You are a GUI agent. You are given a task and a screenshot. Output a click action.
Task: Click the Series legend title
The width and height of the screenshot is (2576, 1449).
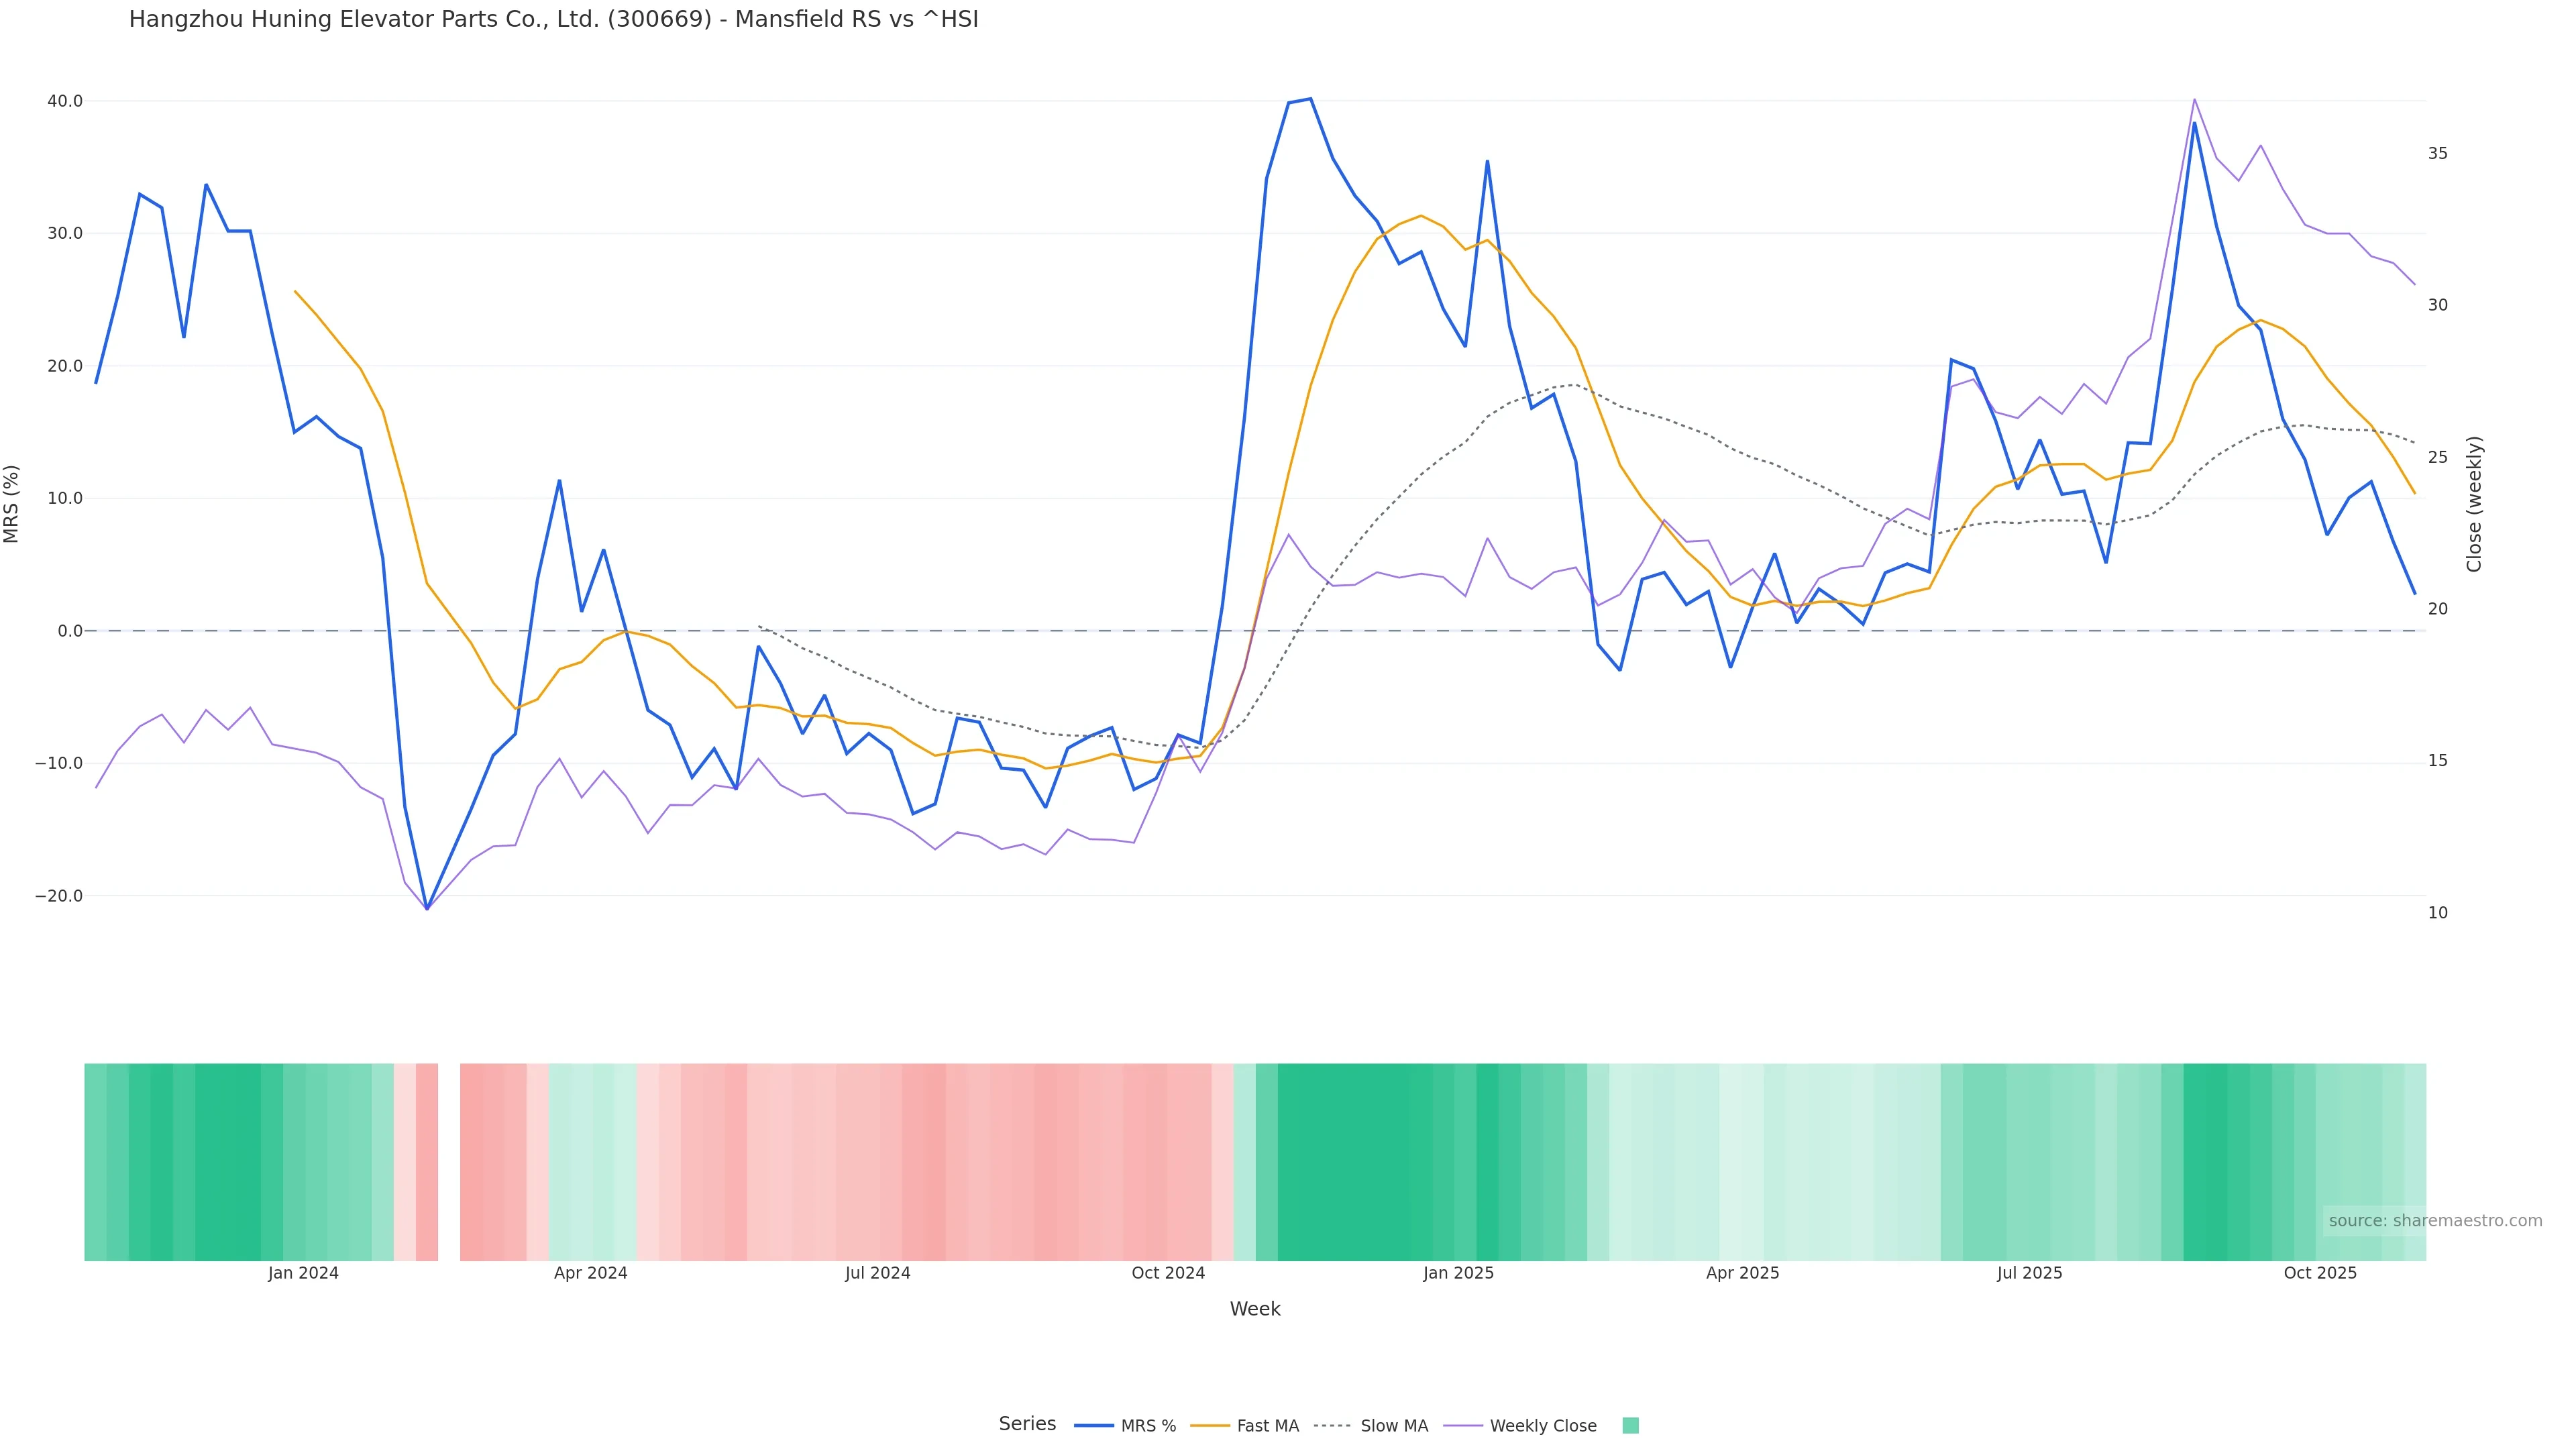1027,1424
